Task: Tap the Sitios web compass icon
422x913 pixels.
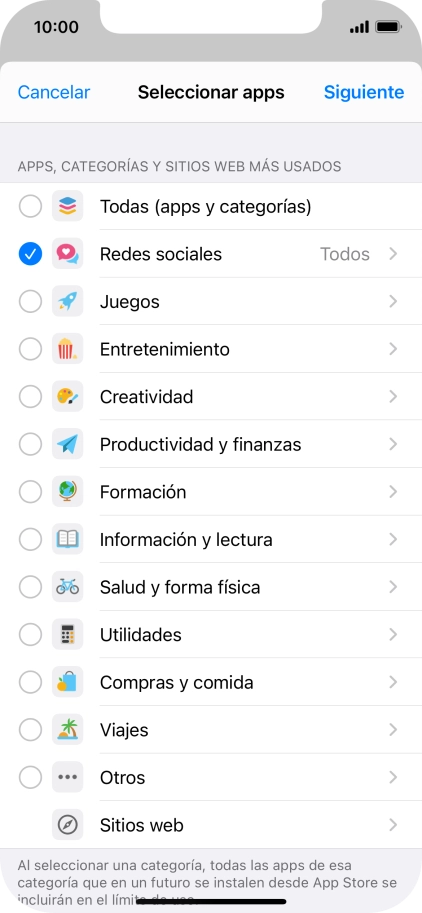Action: pyautogui.click(x=68, y=824)
